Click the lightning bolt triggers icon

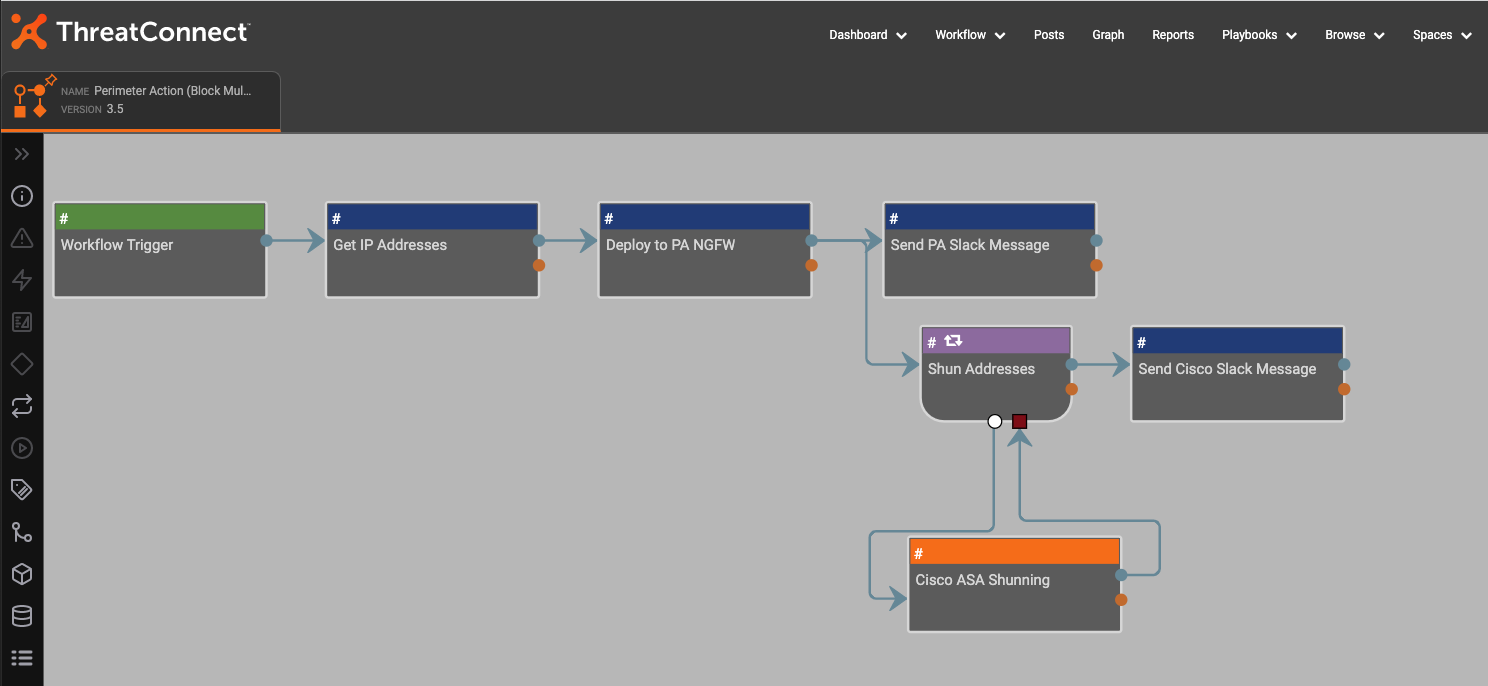point(22,280)
